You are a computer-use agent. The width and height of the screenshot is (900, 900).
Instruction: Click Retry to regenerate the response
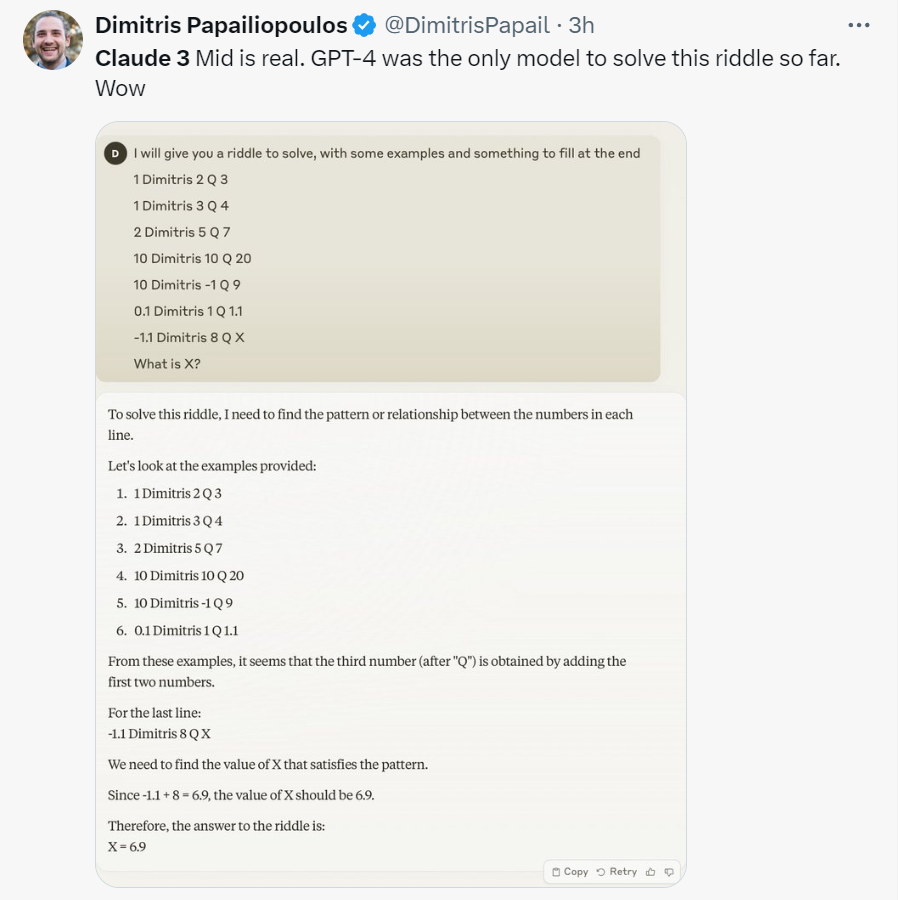coord(617,872)
